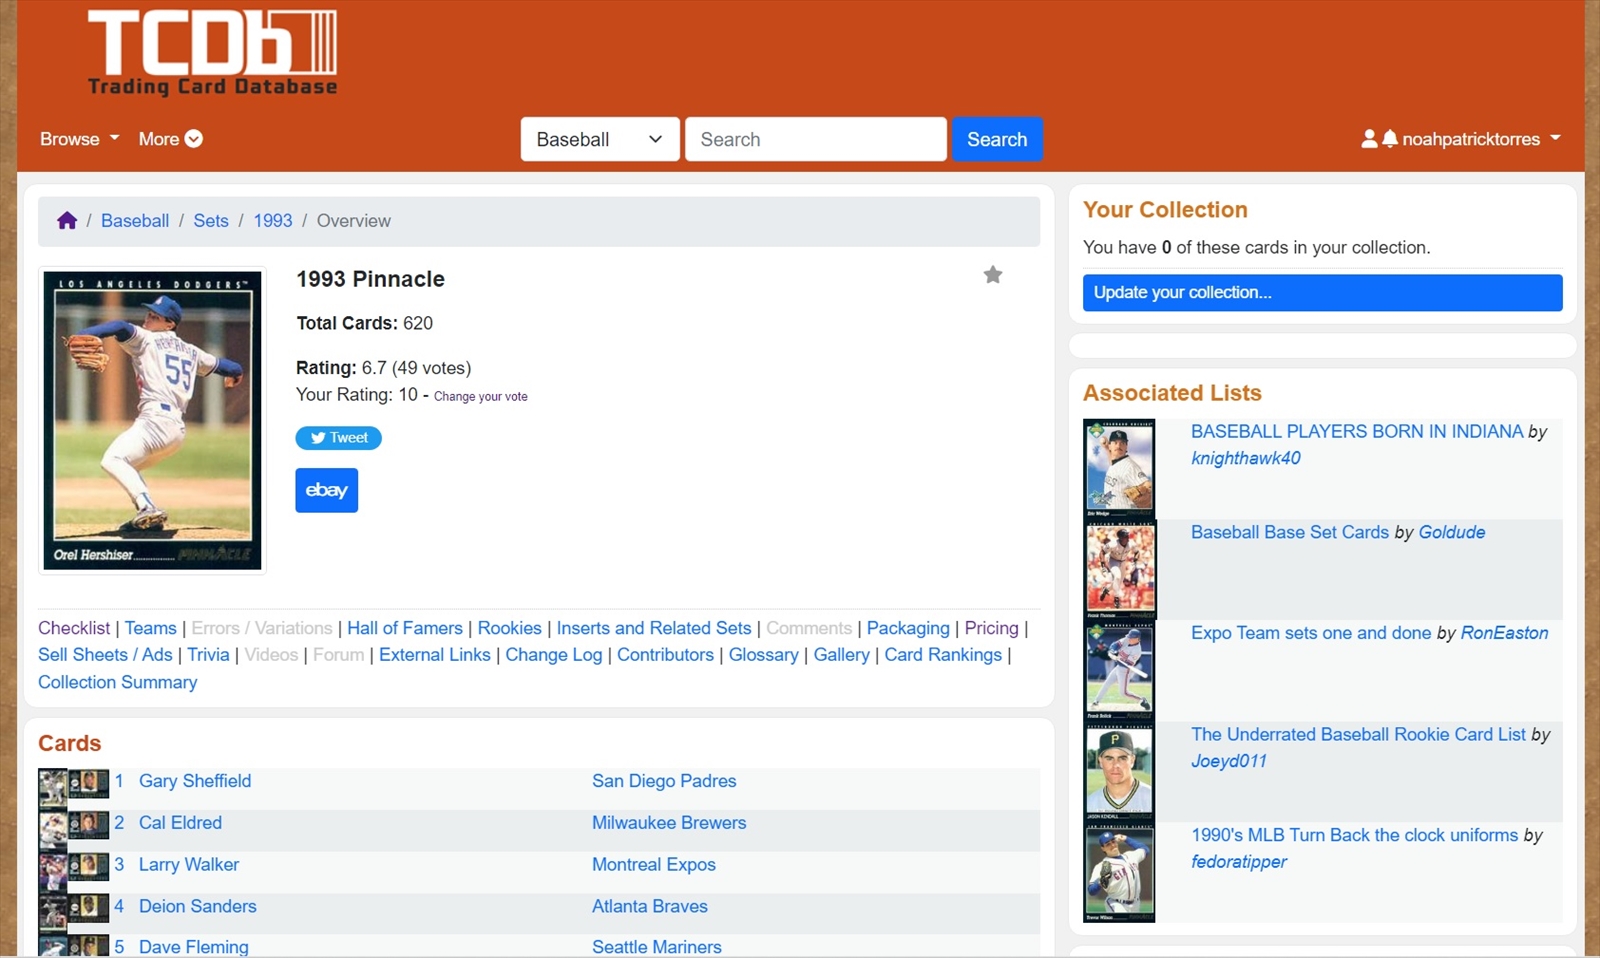Open Collection Summary link
This screenshot has width=1600, height=958.
118,682
